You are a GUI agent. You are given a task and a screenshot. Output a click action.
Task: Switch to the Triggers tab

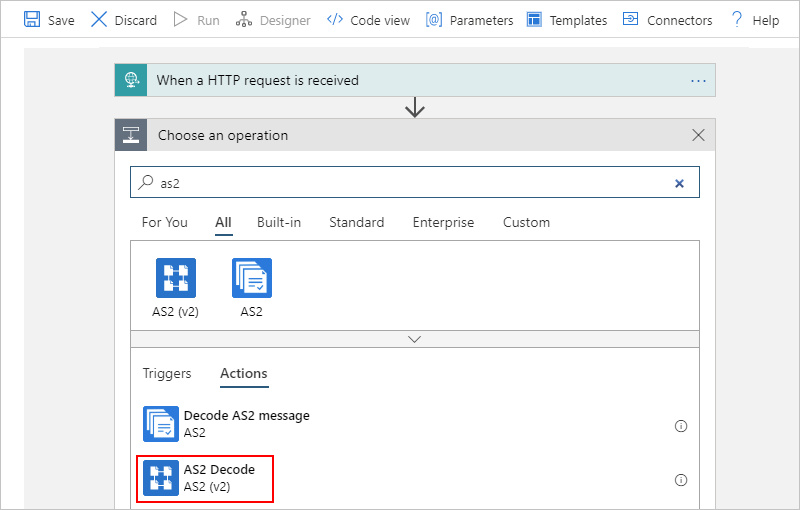coord(167,373)
